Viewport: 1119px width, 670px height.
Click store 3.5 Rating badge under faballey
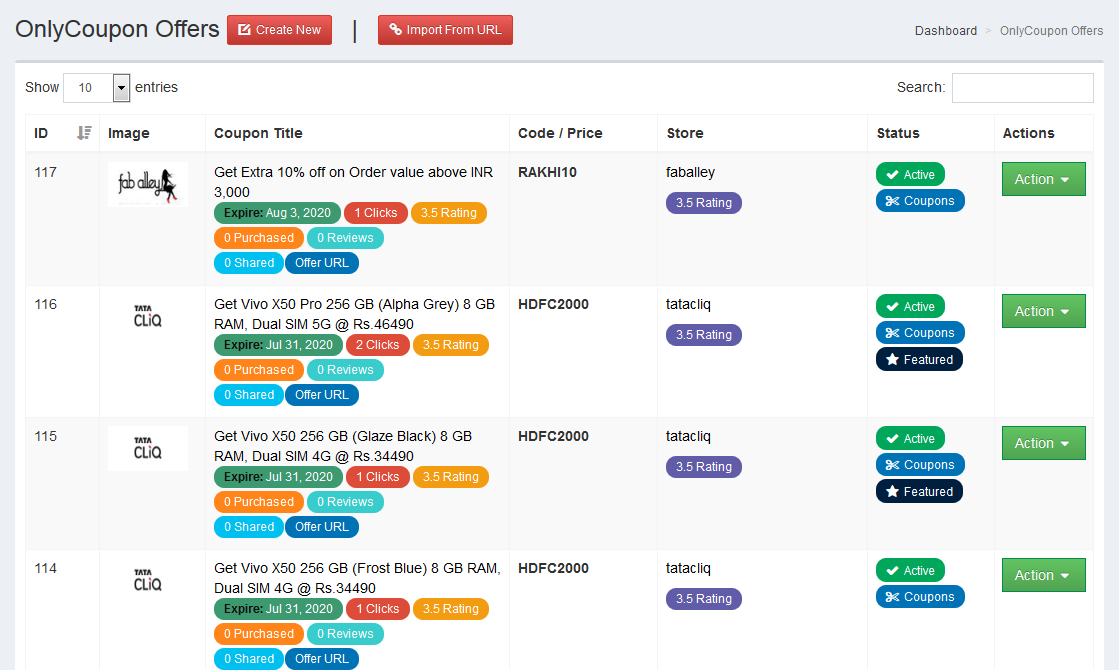tap(704, 203)
